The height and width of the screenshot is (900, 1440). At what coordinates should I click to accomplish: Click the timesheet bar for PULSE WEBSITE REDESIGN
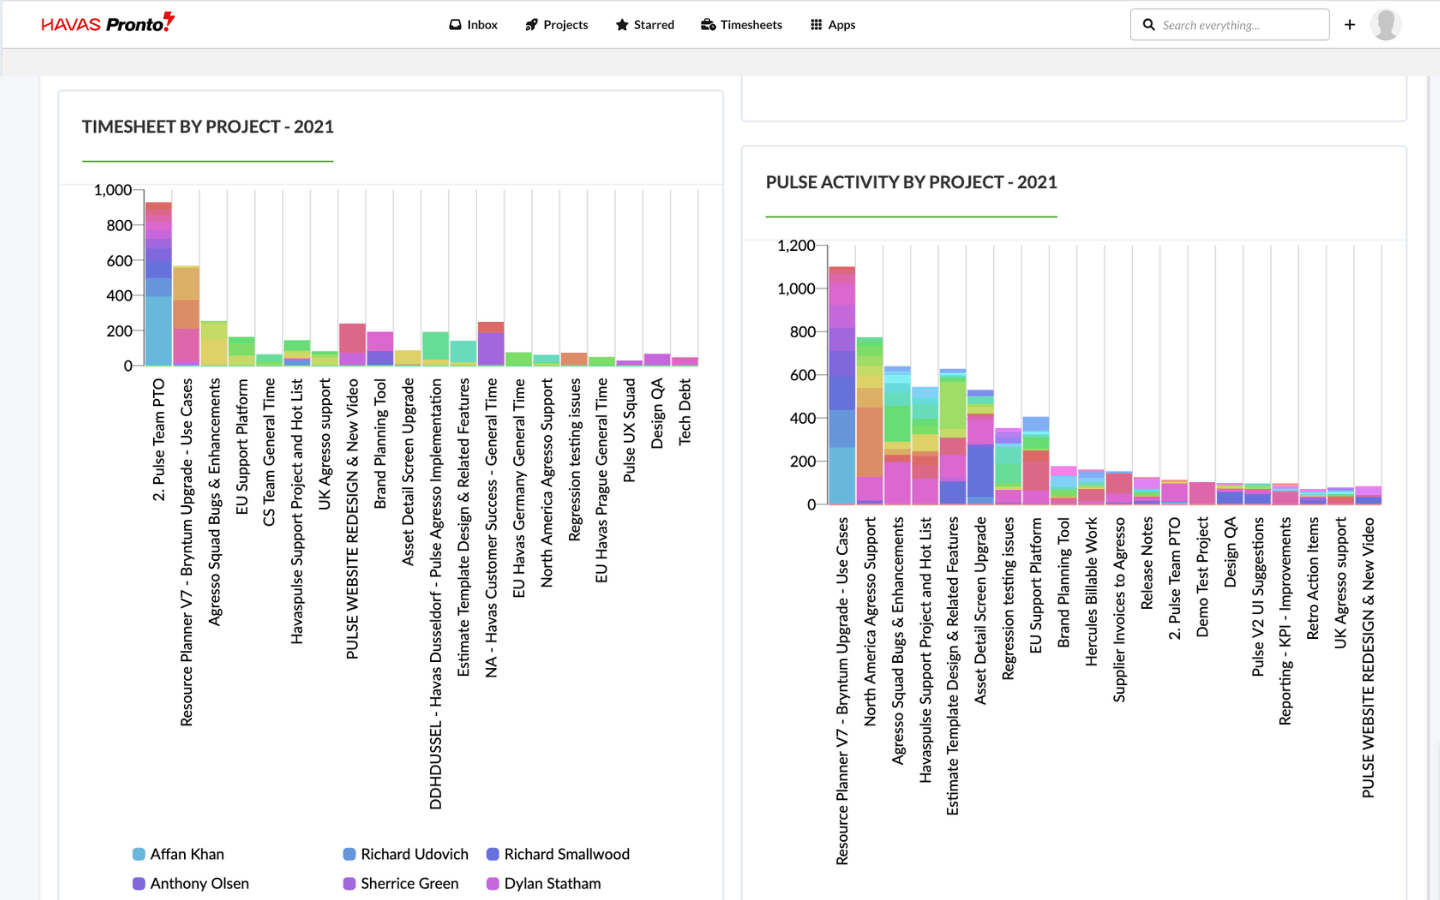352,345
